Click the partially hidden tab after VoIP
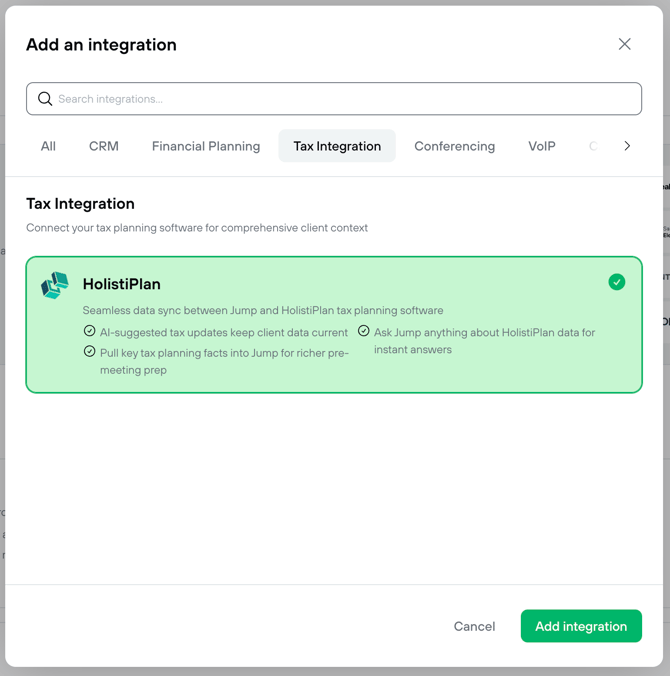670x676 pixels. click(594, 146)
